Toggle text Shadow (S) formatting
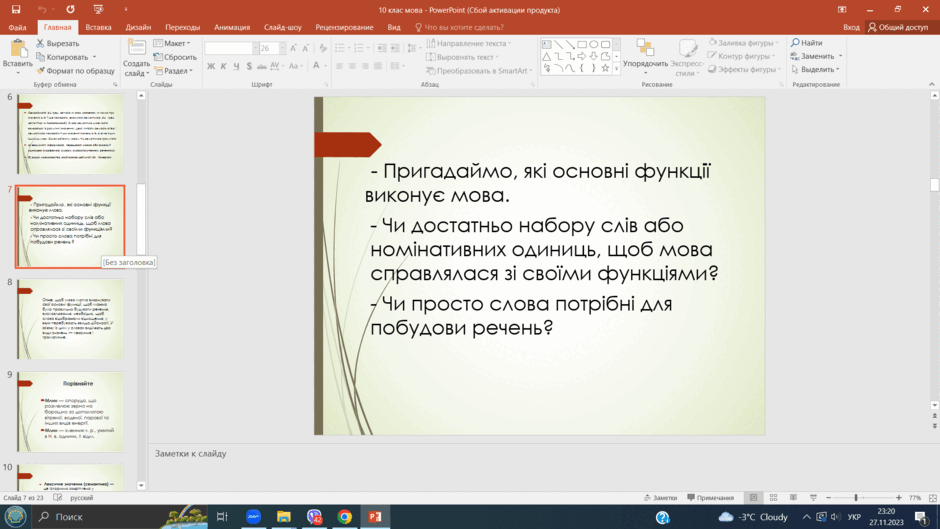The image size is (940, 529). click(249, 66)
